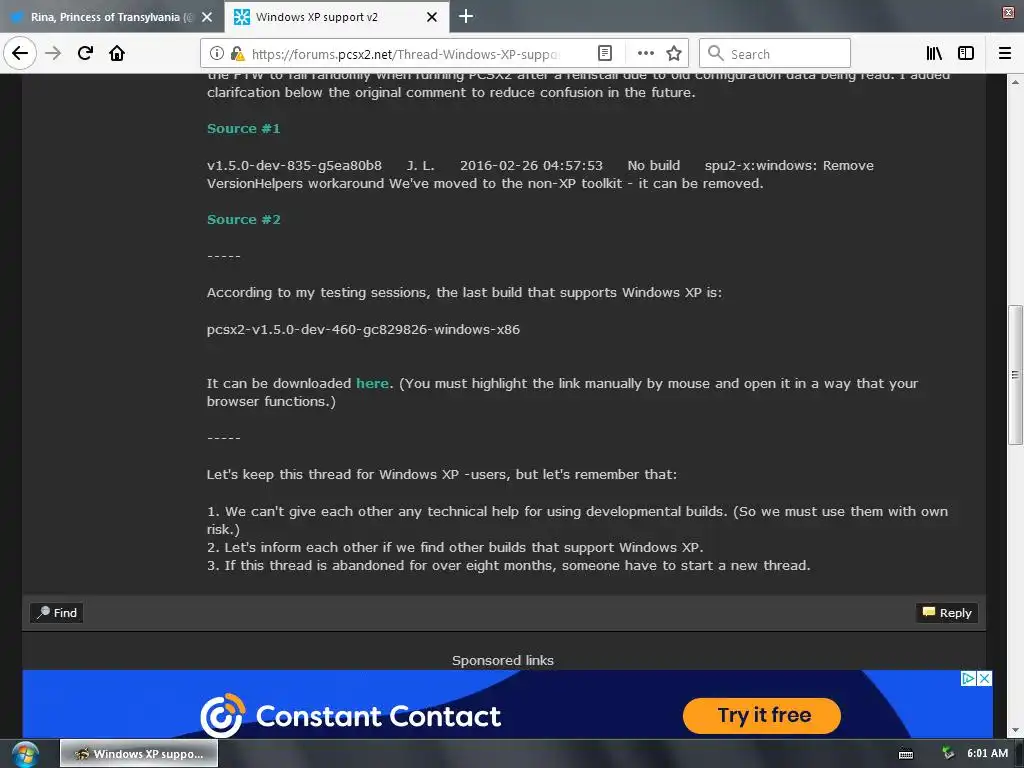Open the browser home page
Screen dimensions: 1024x768
[117, 53]
